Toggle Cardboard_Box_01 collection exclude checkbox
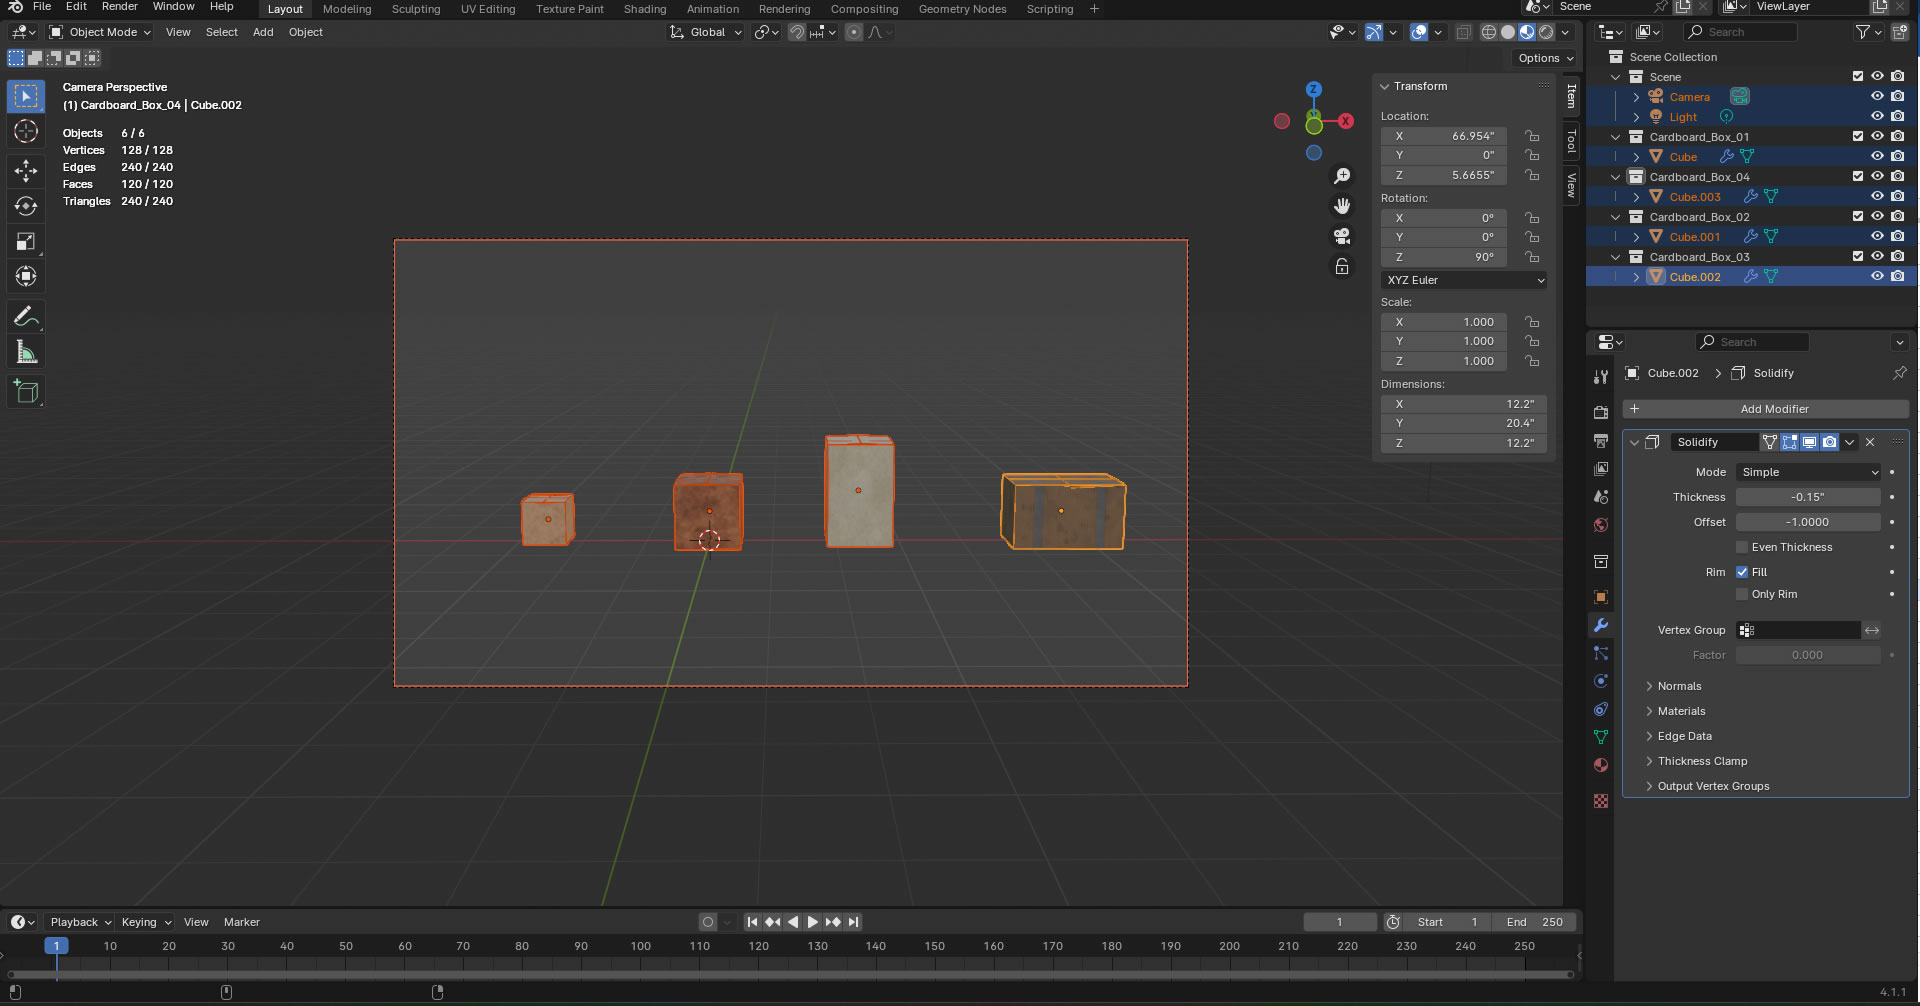The height and width of the screenshot is (1006, 1920). tap(1857, 137)
